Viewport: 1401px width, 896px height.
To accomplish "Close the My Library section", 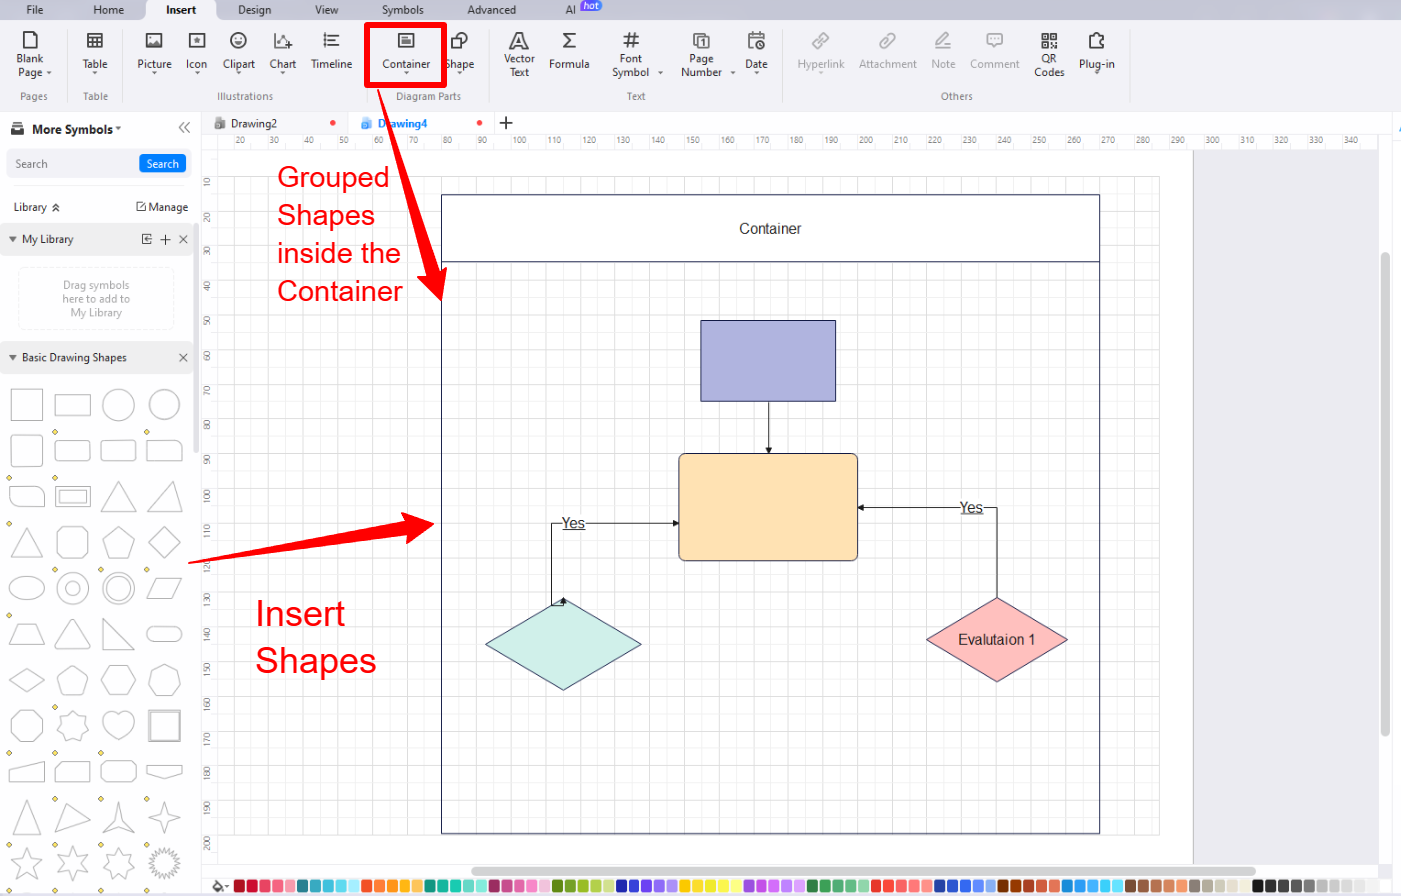I will (x=183, y=240).
